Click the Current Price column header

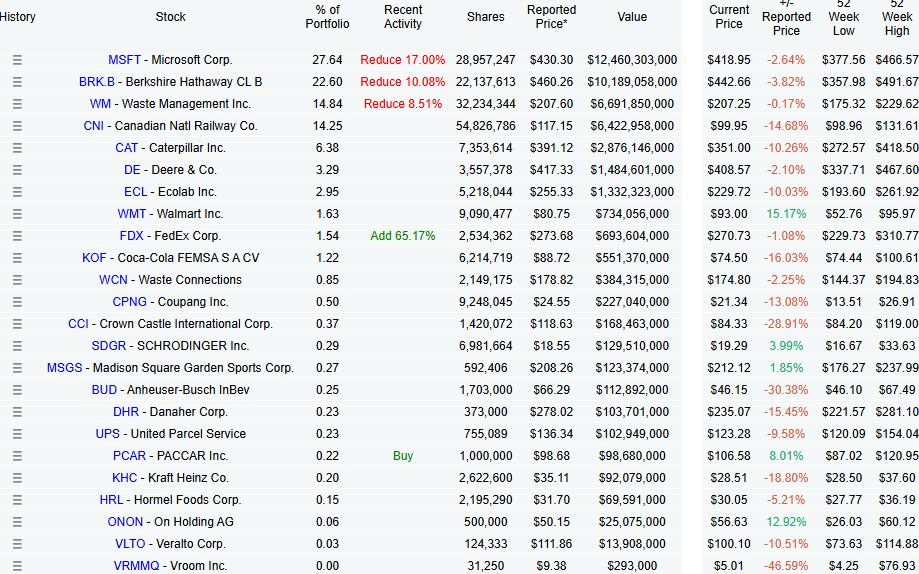click(x=729, y=17)
